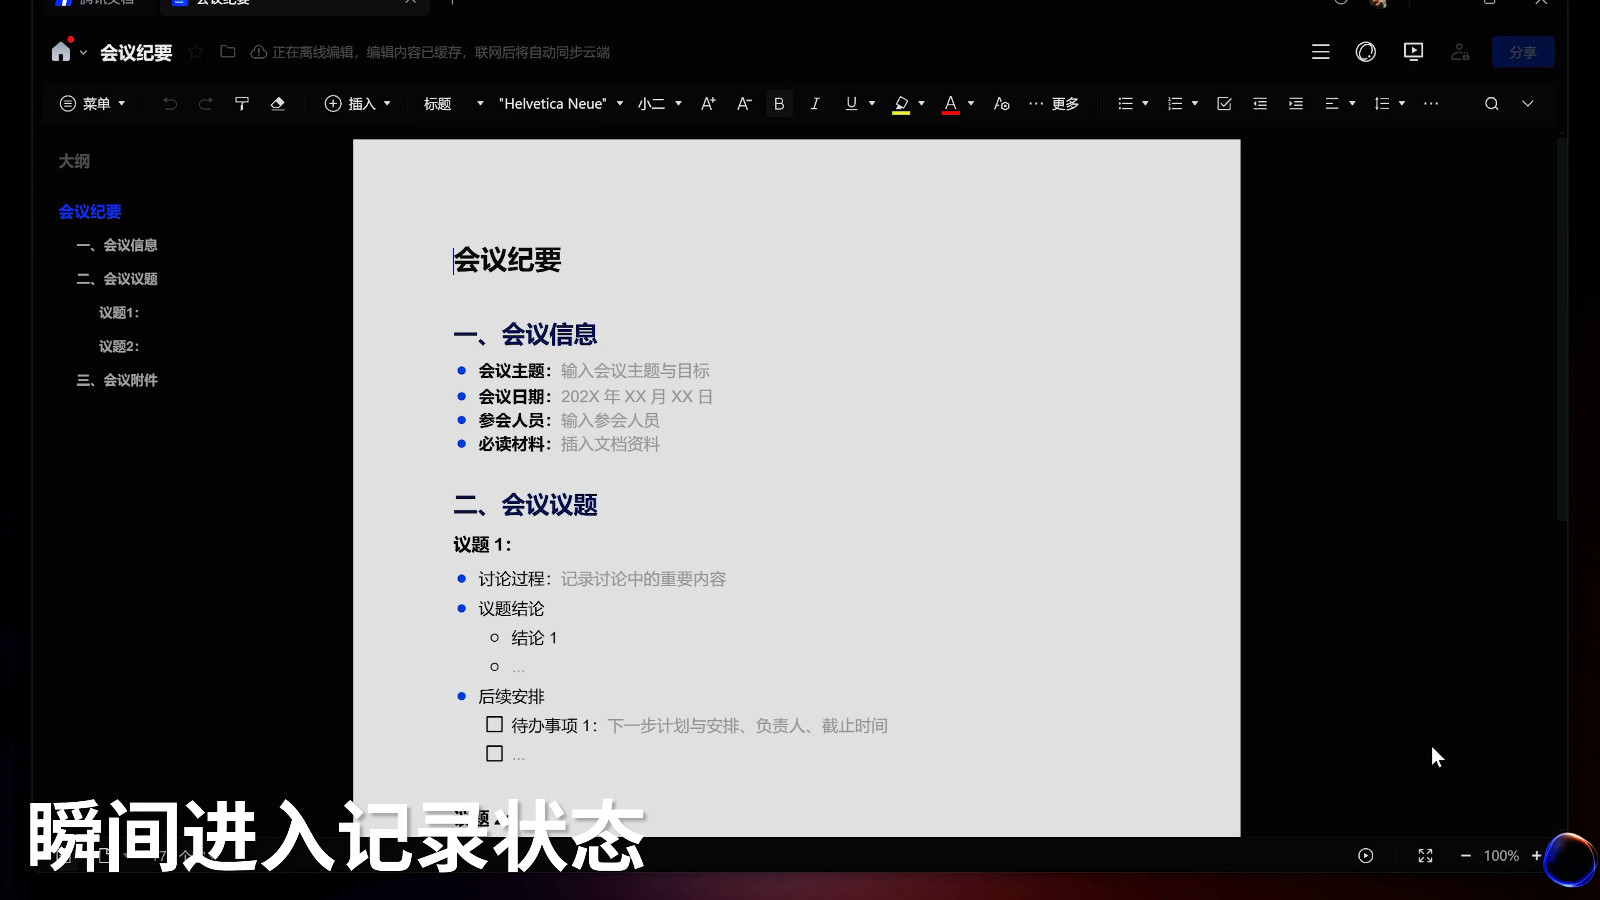Screen dimensions: 1600x900
Task: Redo the last undone edit
Action: coord(206,104)
